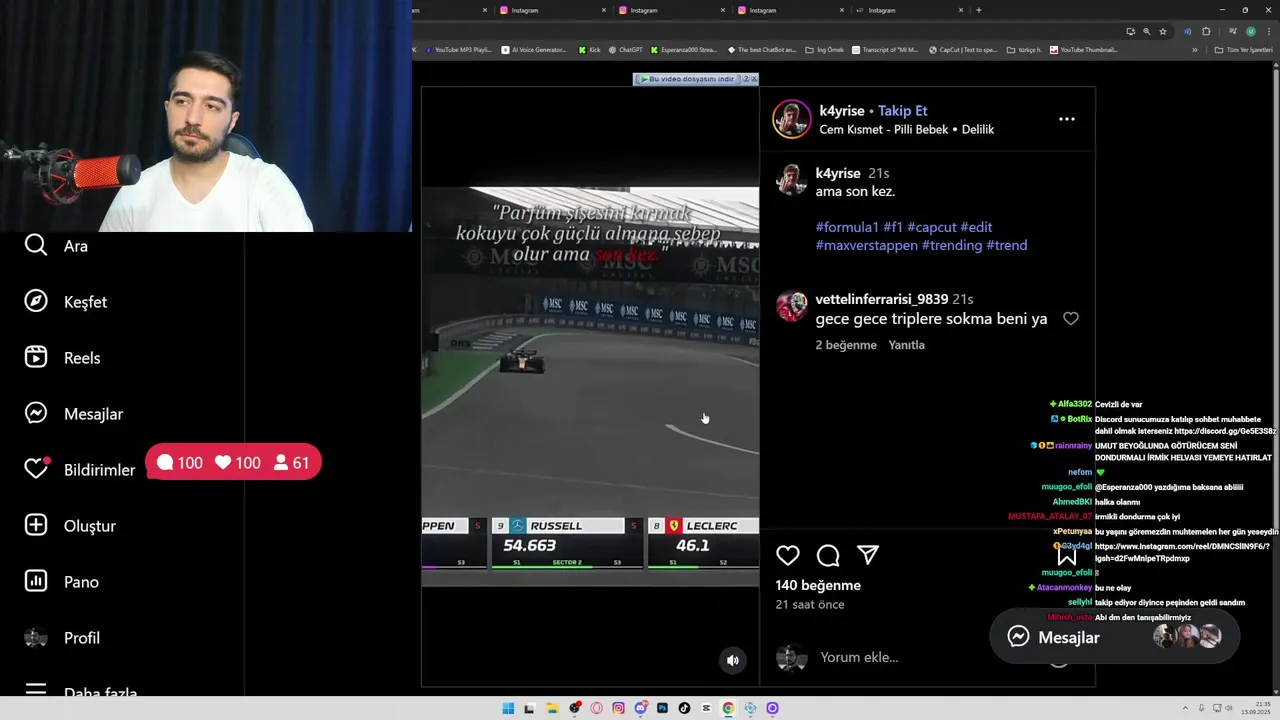
Task: Open the İng Örnek bookmark folder
Action: (x=825, y=50)
